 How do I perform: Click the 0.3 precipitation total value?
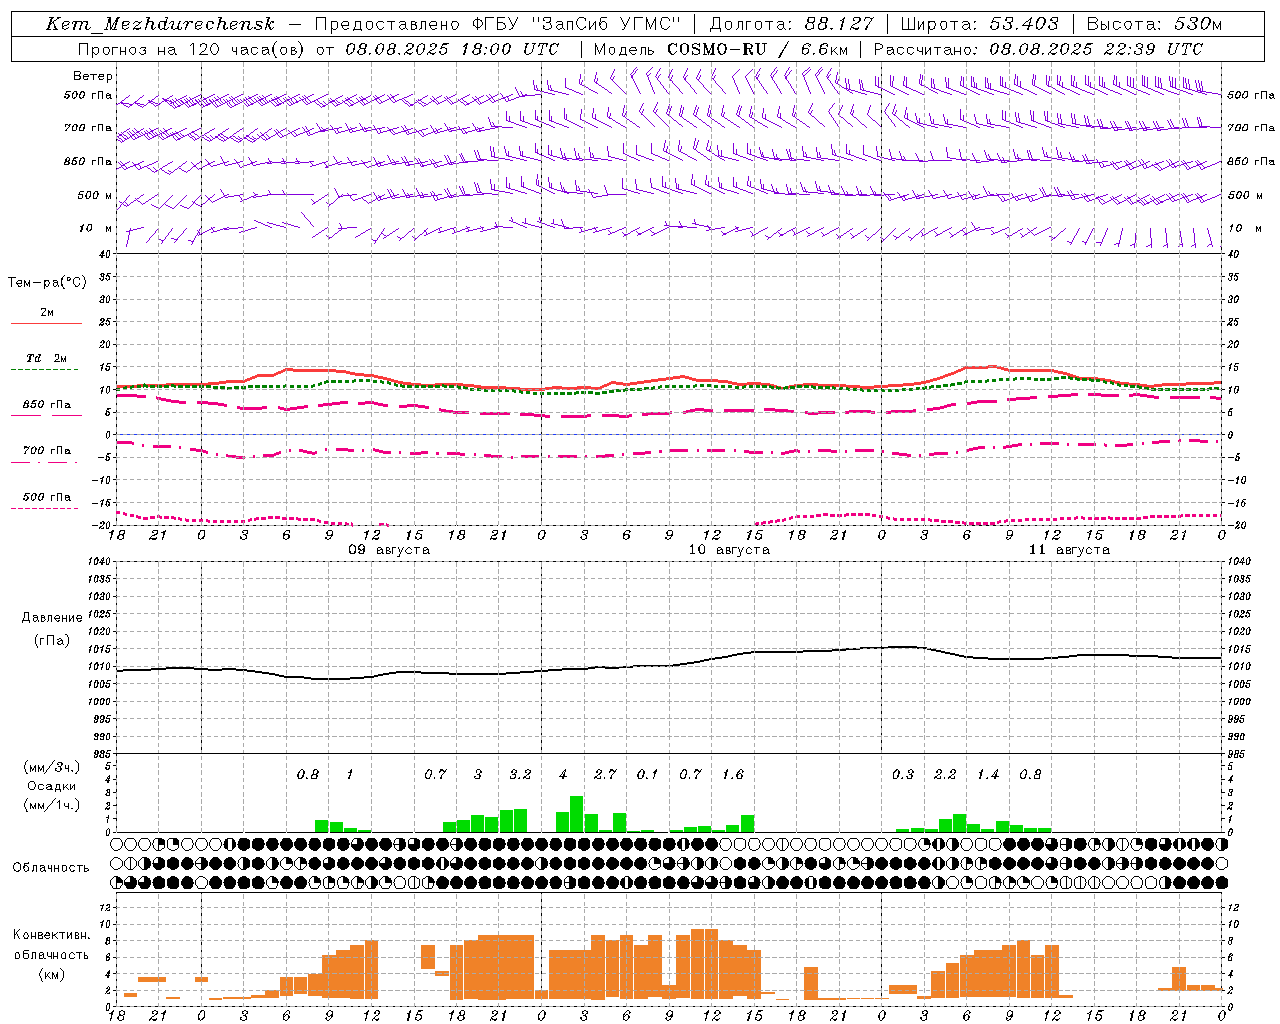click(903, 775)
